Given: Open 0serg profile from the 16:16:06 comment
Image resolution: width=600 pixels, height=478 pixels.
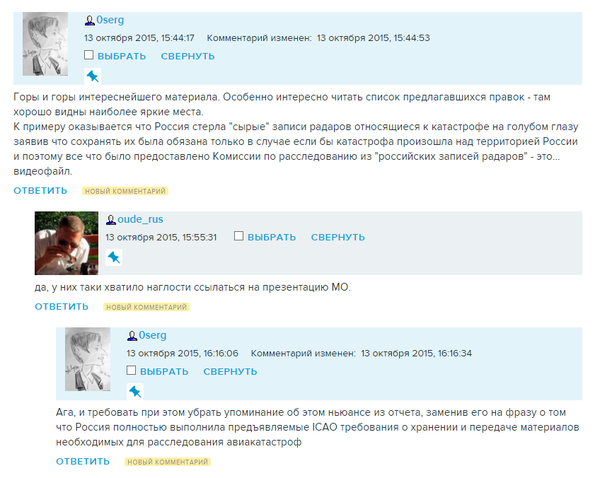Looking at the screenshot, I should (x=153, y=335).
